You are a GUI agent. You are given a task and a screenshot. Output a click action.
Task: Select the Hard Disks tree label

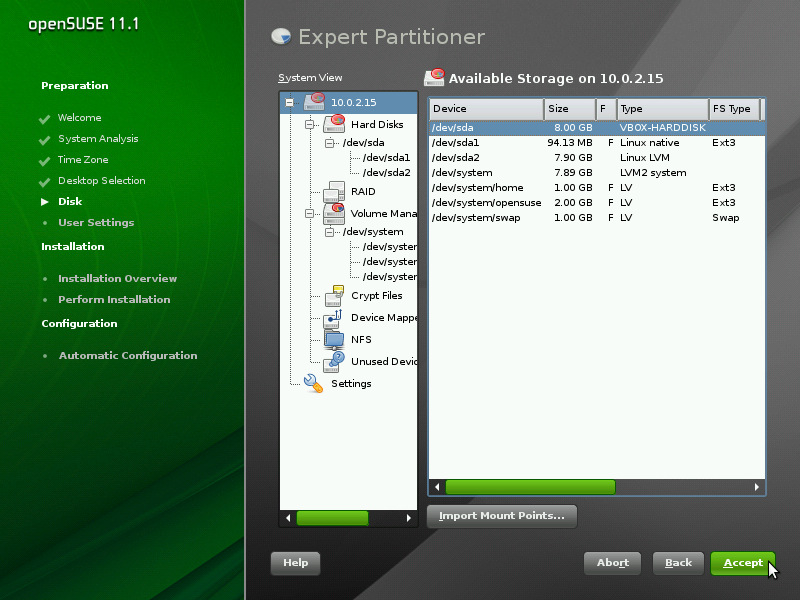click(377, 124)
